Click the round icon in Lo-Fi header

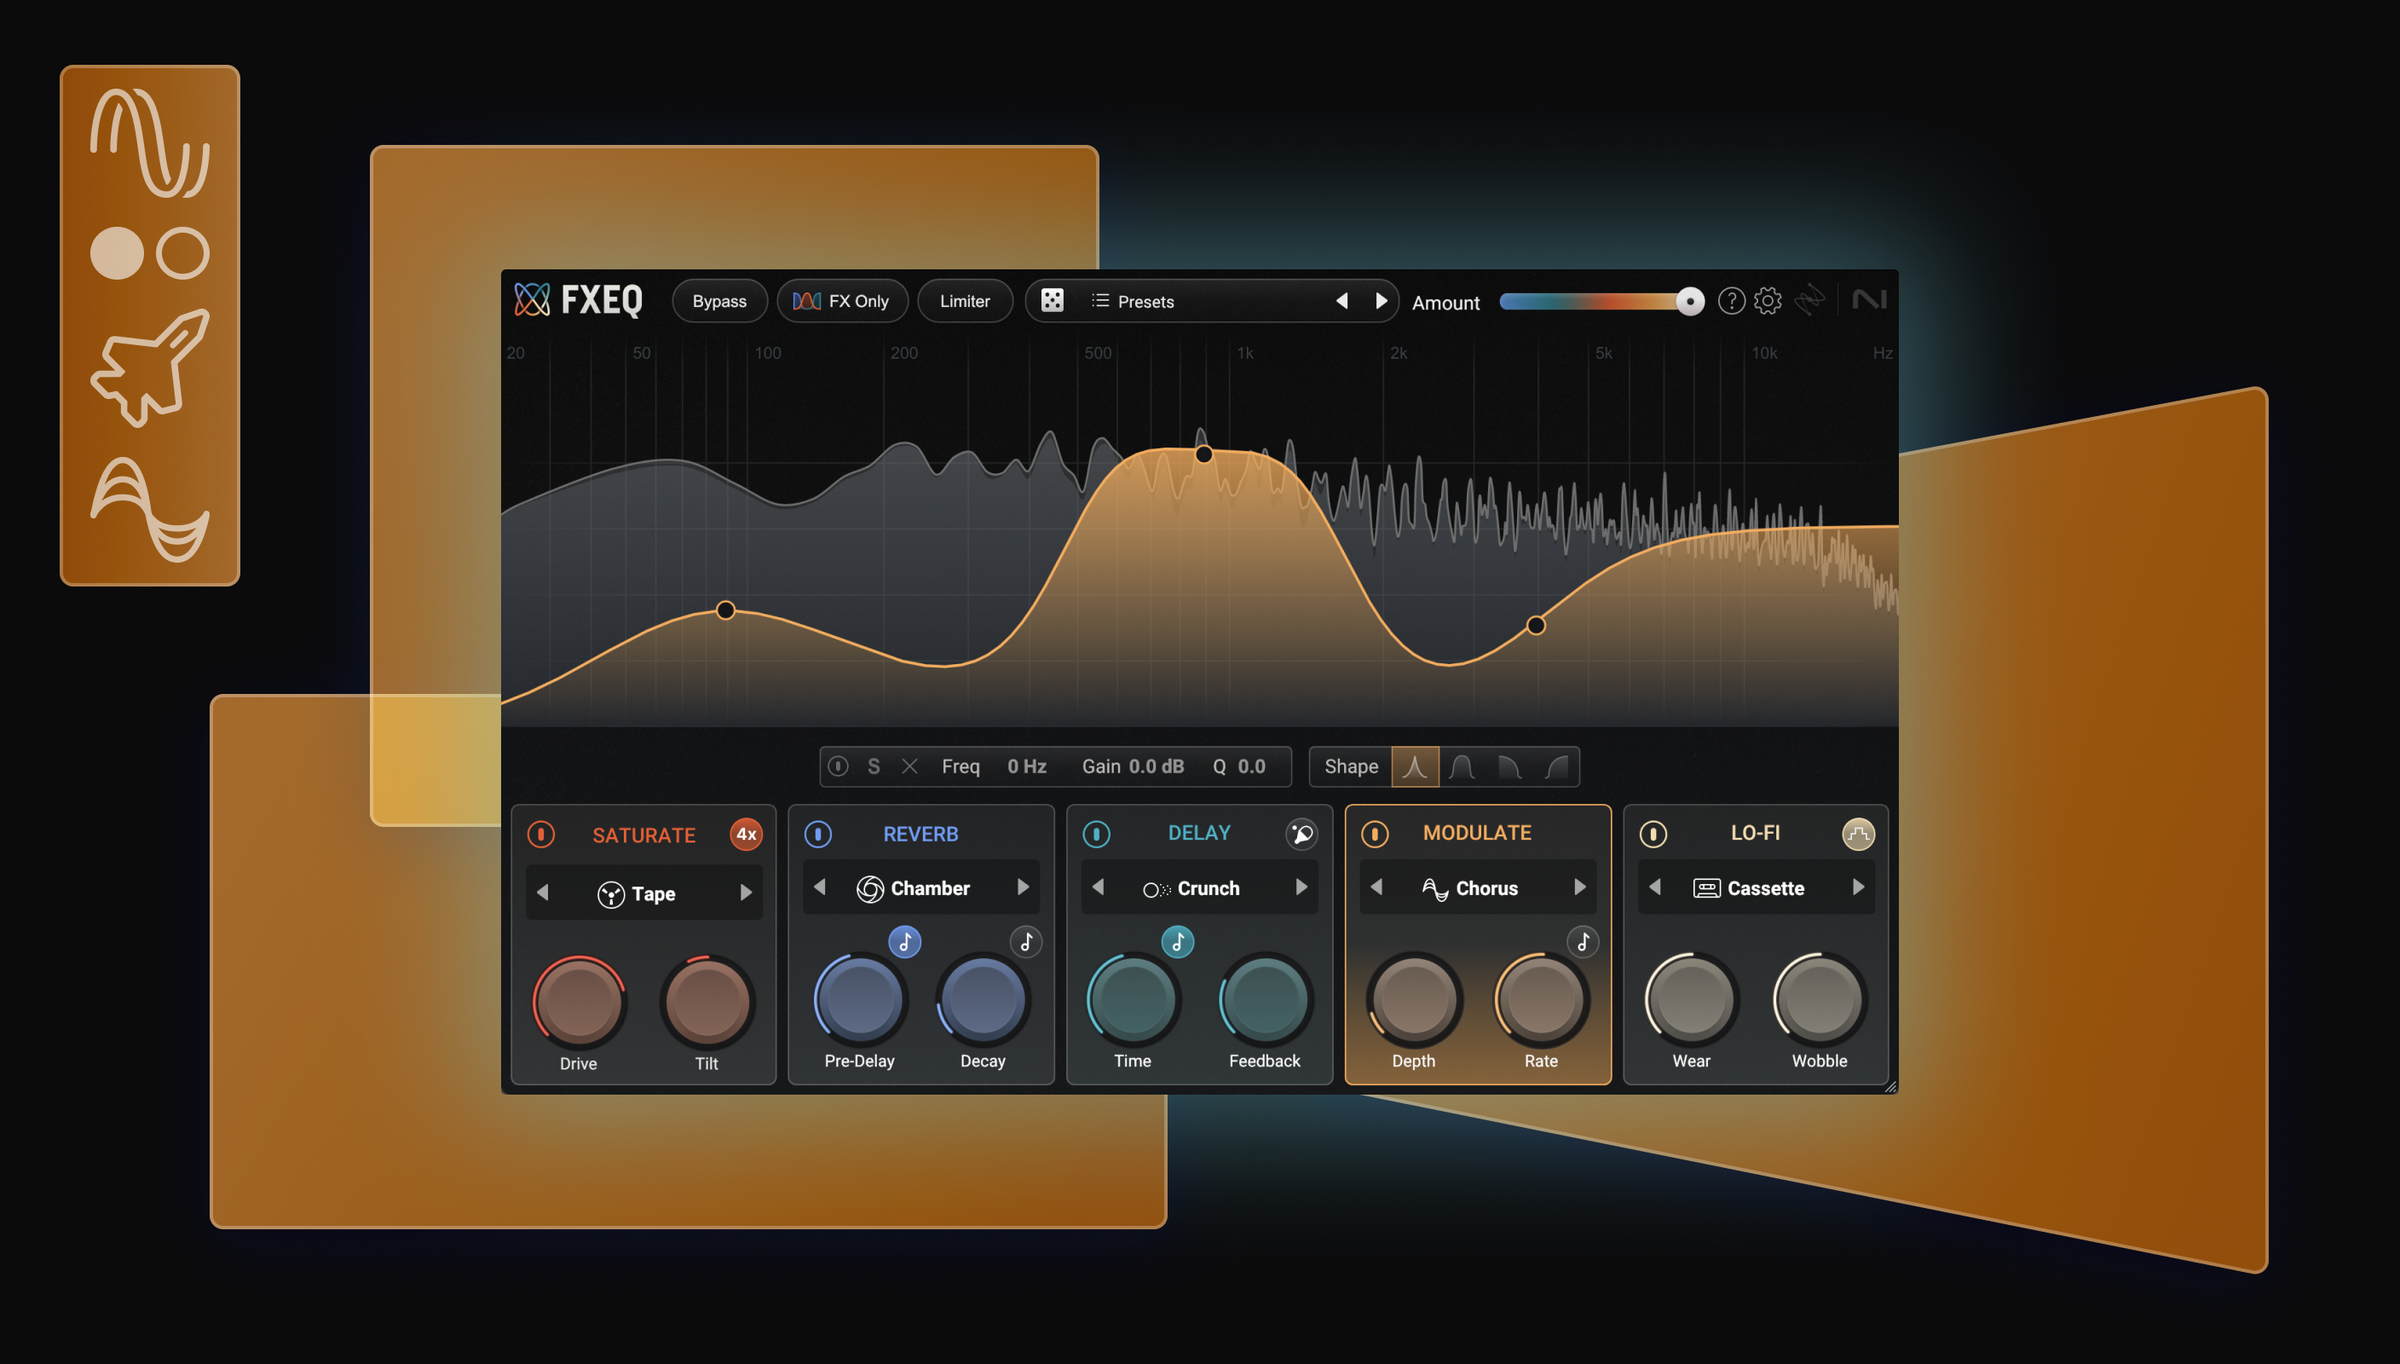click(1858, 834)
